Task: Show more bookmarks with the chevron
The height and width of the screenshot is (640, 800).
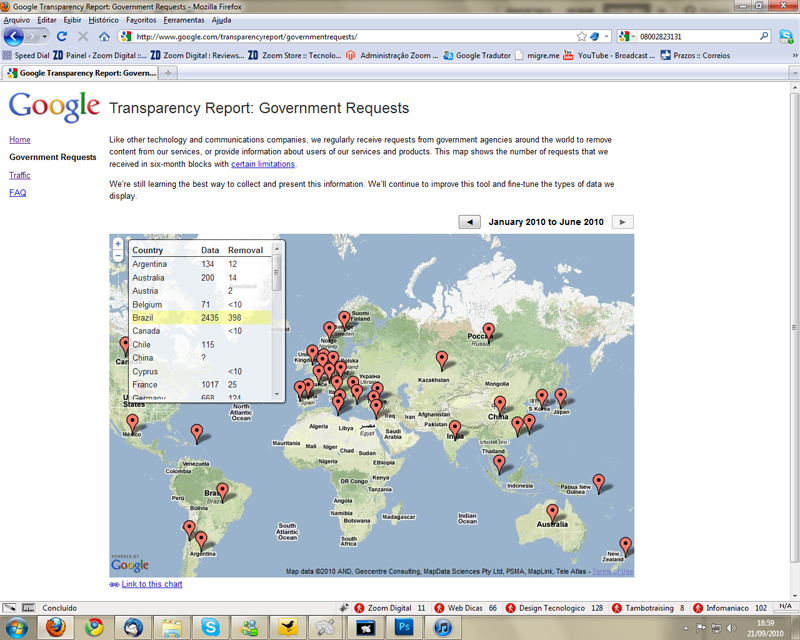Action: 794,56
